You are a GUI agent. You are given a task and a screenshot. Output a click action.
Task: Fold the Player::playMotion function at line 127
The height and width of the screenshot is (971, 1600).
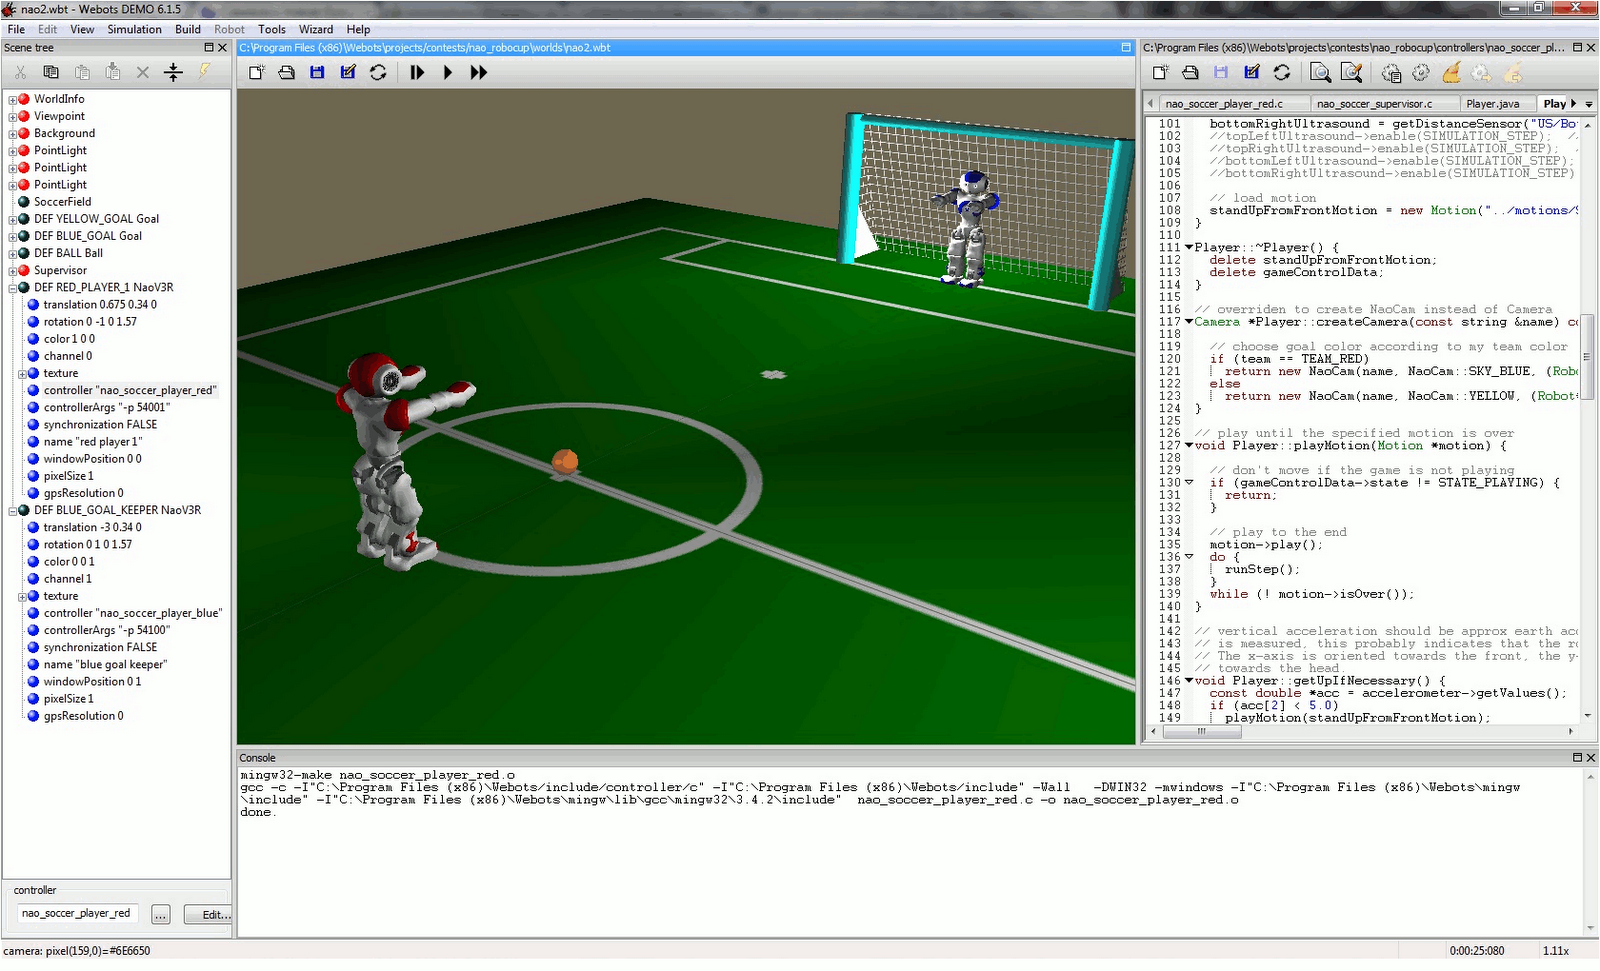coord(1189,446)
